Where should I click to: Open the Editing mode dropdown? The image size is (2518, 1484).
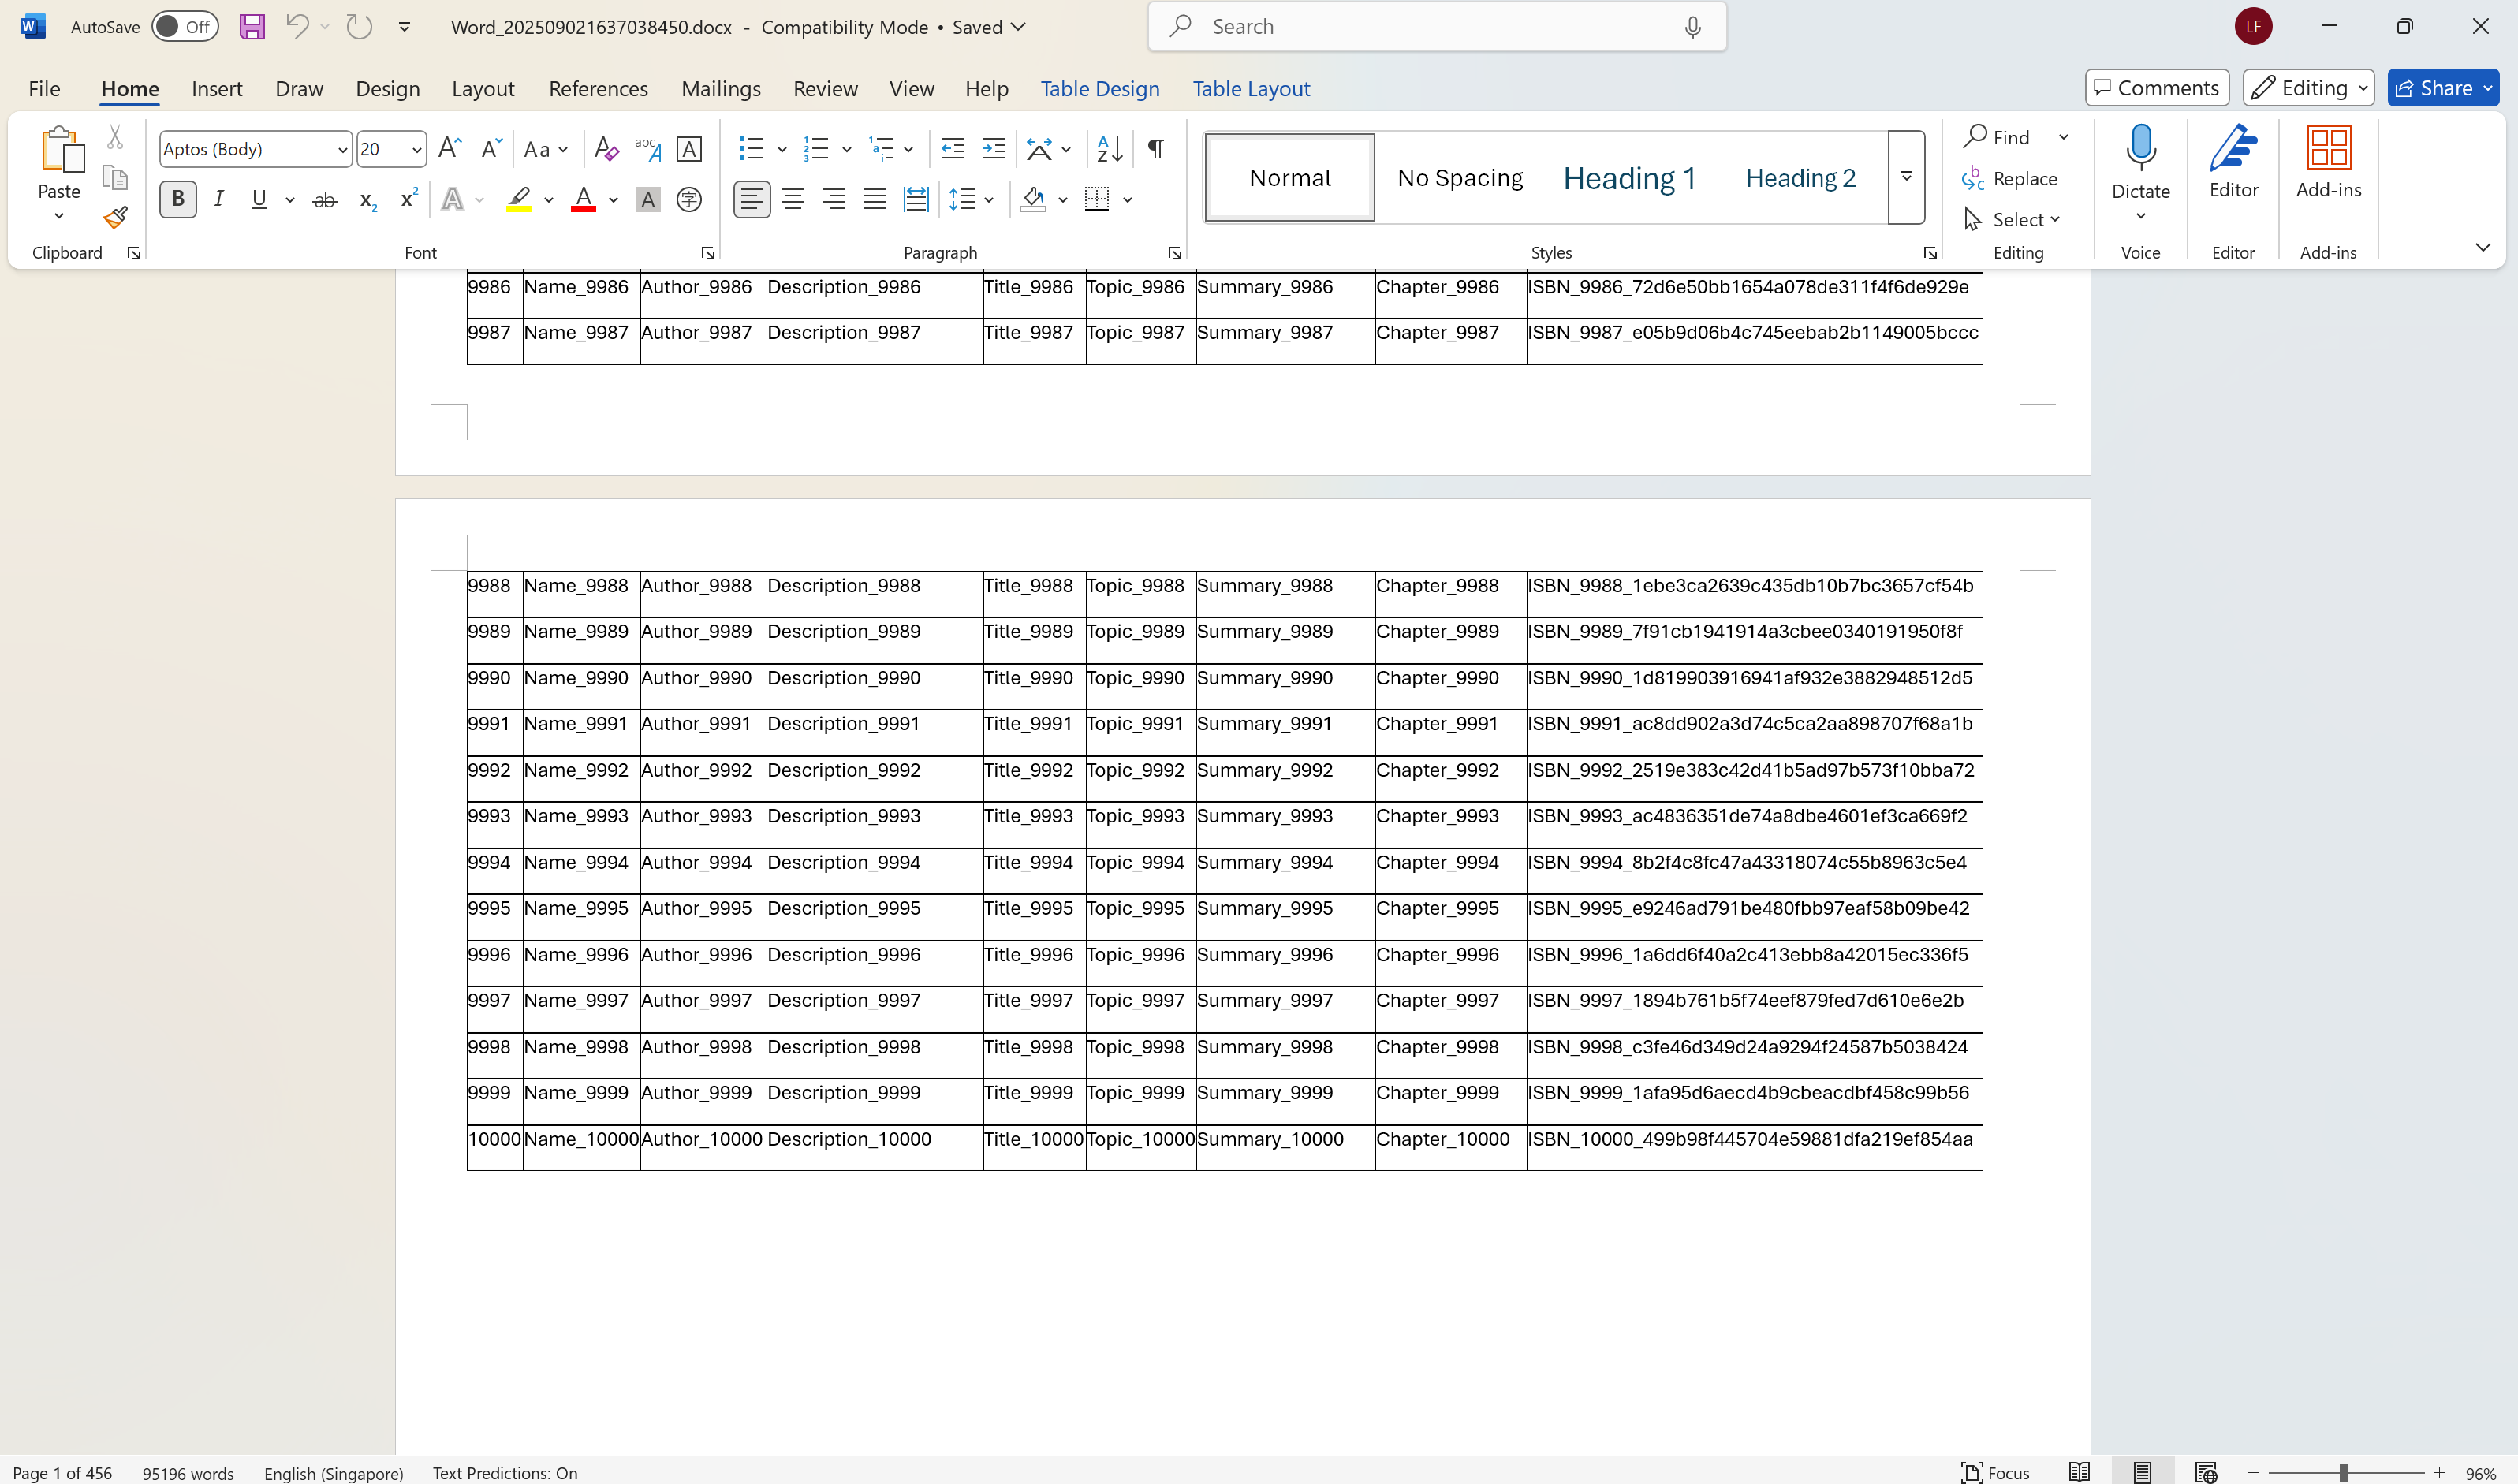tap(2308, 88)
